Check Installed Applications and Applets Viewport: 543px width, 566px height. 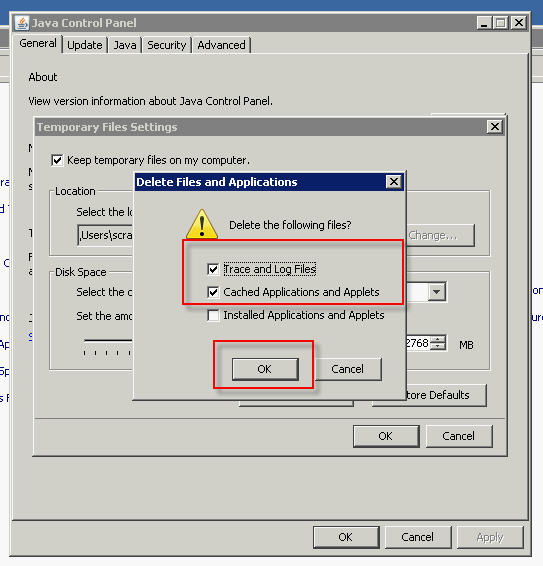[213, 315]
